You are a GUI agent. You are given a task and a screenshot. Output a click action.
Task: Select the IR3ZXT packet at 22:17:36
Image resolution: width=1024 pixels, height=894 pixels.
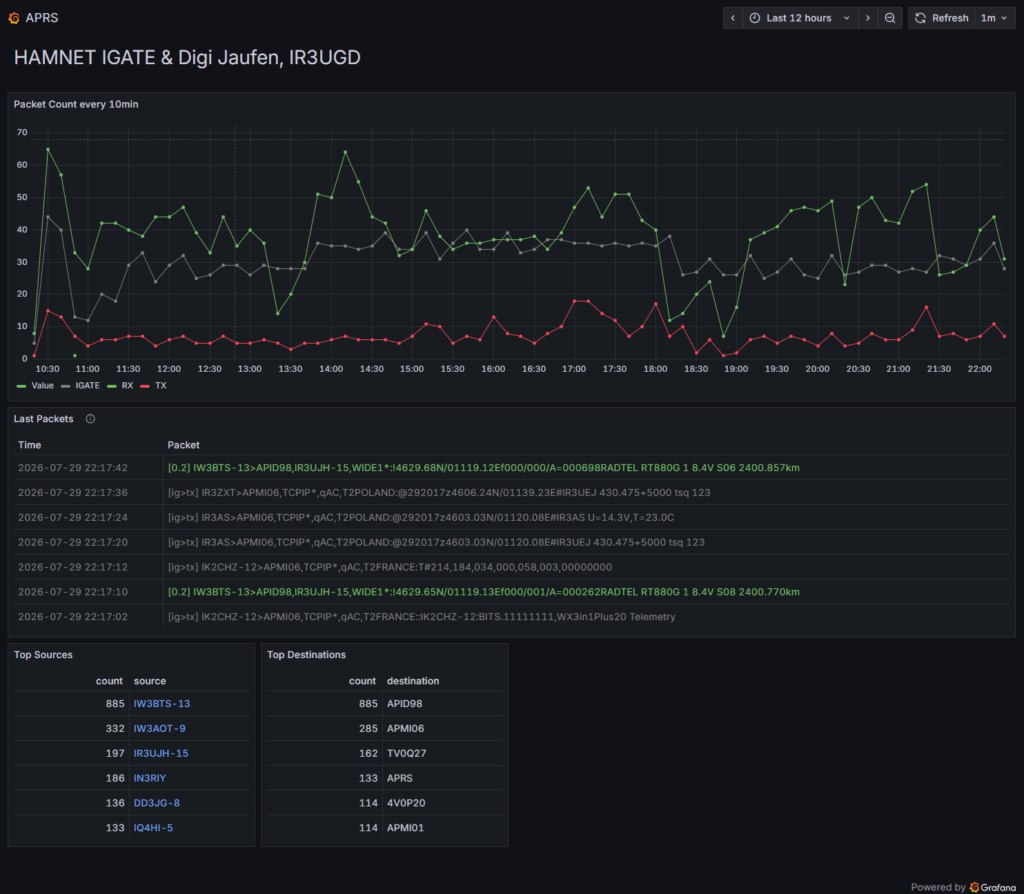(512, 492)
